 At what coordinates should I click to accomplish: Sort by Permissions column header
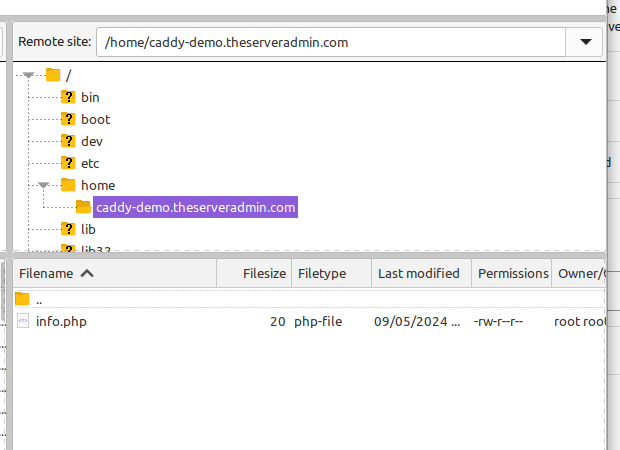pyautogui.click(x=512, y=273)
